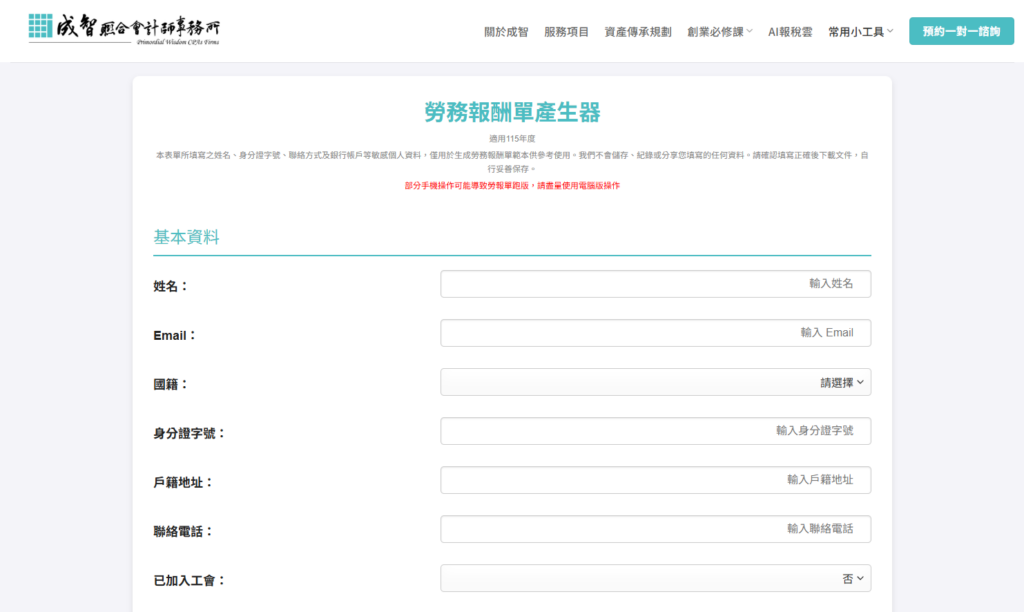Click the Email input field
The width and height of the screenshot is (1024, 612).
tap(655, 333)
